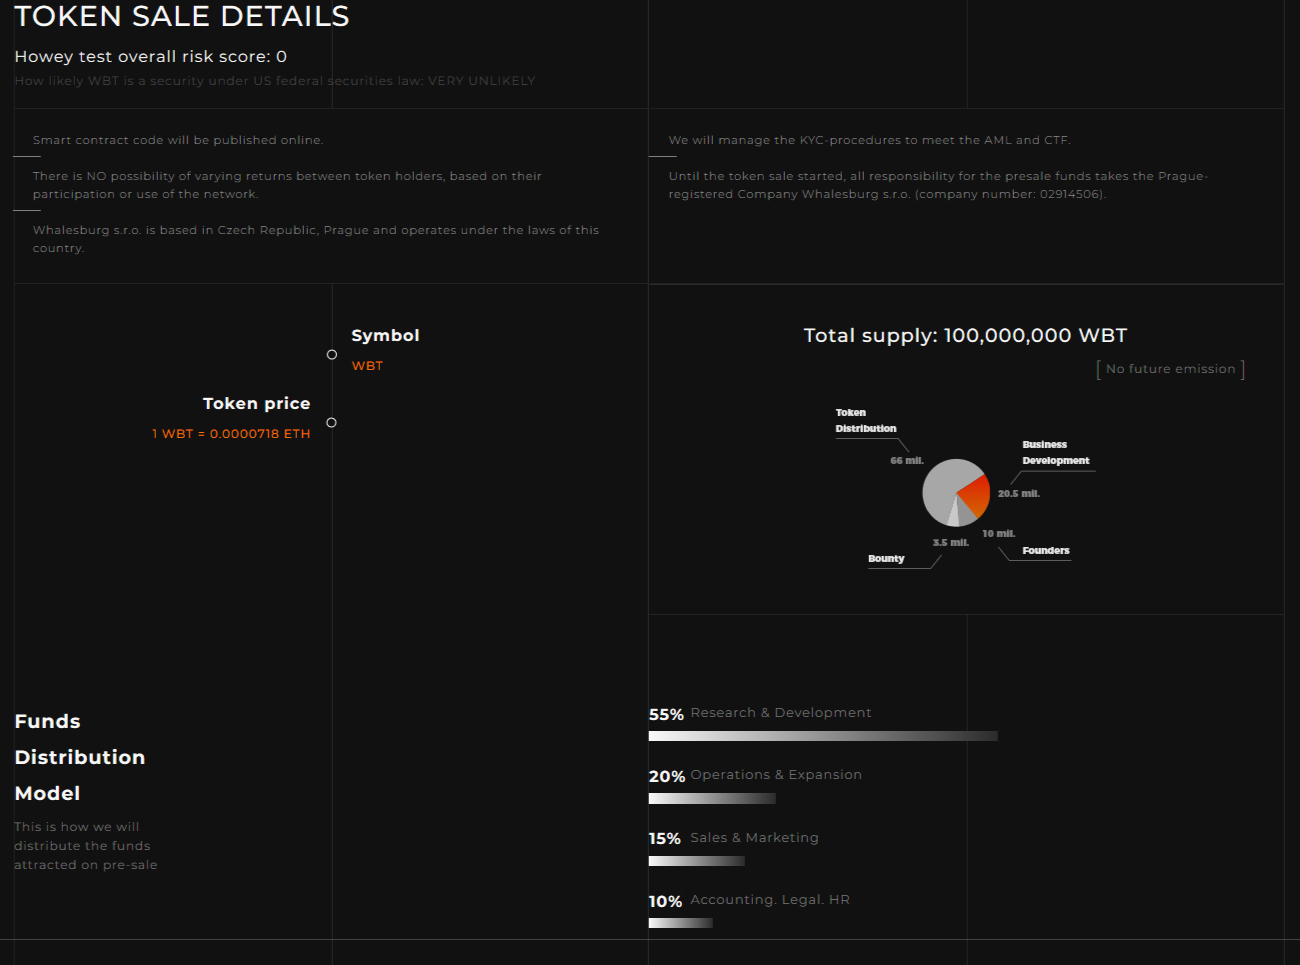The height and width of the screenshot is (965, 1300).
Task: Click the 1 WBT = 0.0000718 ETH price
Action: pos(231,434)
